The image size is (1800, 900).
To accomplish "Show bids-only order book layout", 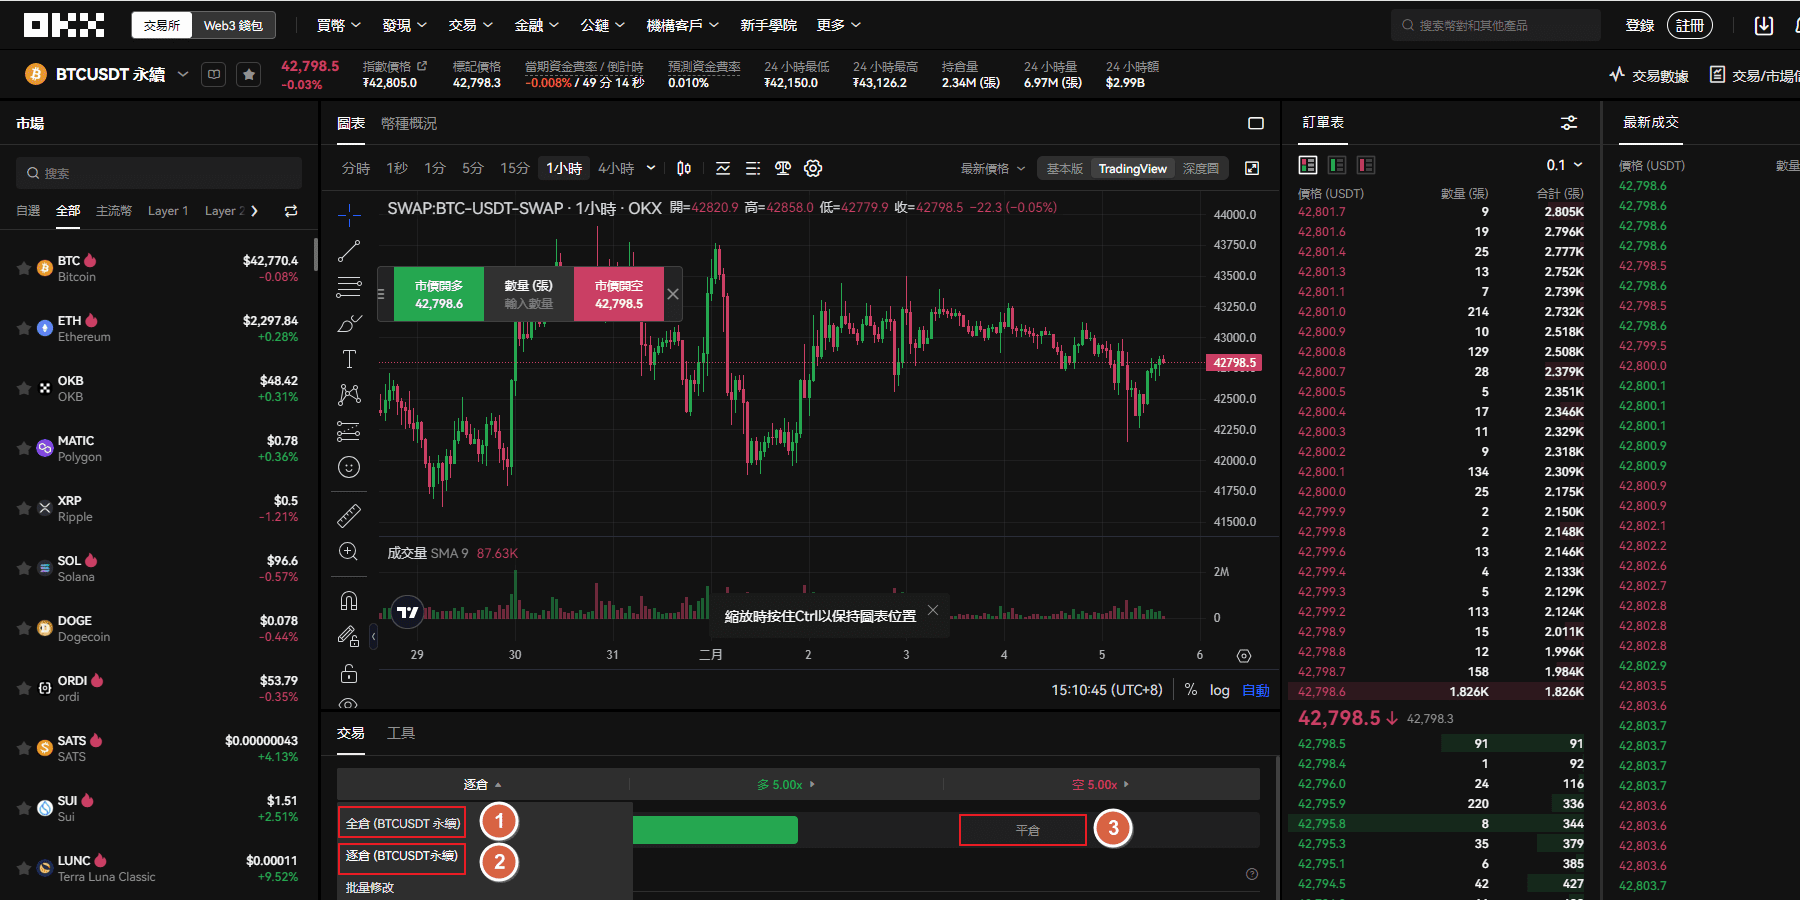I will pos(1337,165).
